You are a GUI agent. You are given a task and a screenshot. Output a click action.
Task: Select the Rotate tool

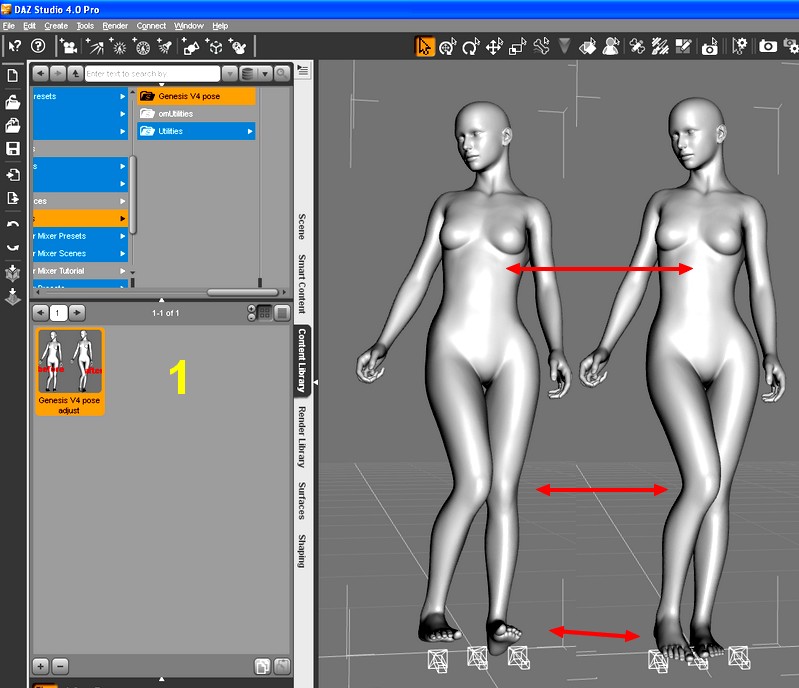[471, 46]
